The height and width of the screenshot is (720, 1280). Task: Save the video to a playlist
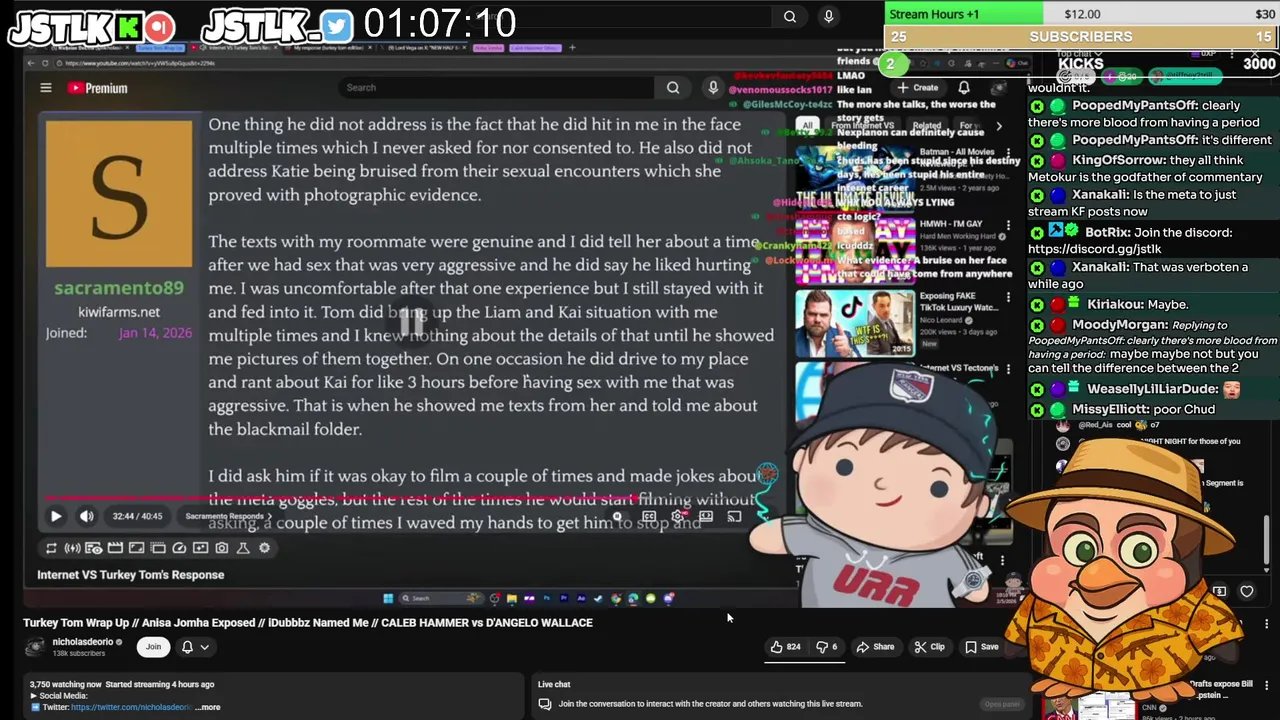click(982, 647)
